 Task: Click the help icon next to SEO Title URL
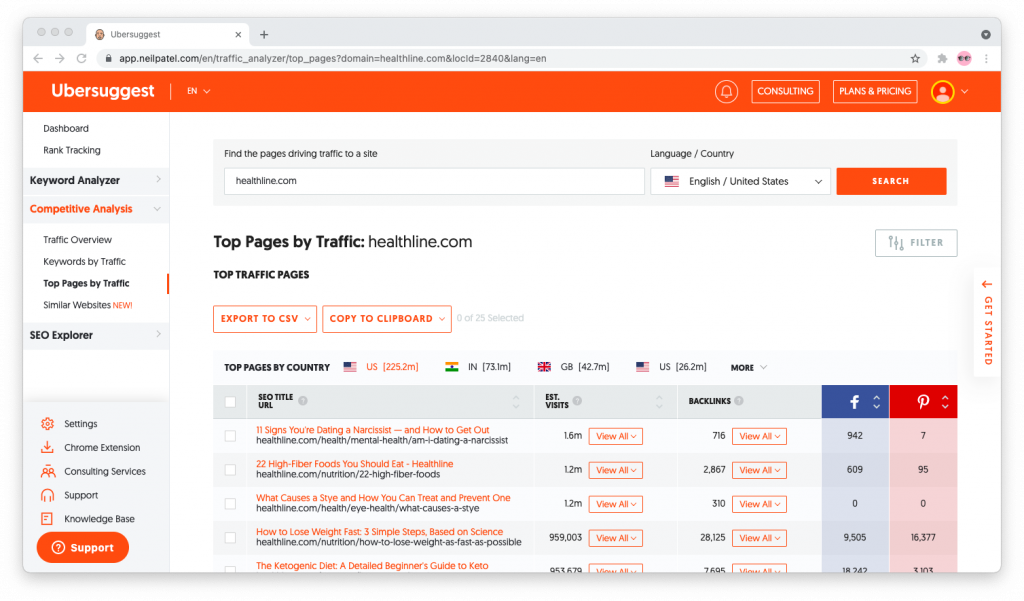tap(303, 400)
